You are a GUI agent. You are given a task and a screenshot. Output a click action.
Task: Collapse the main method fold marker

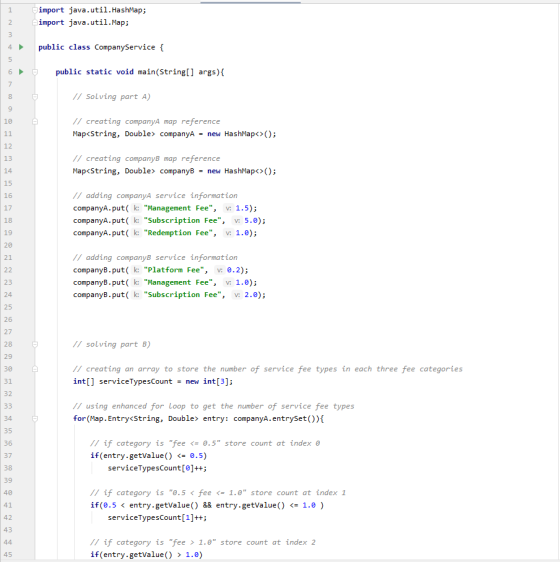tap(35, 72)
